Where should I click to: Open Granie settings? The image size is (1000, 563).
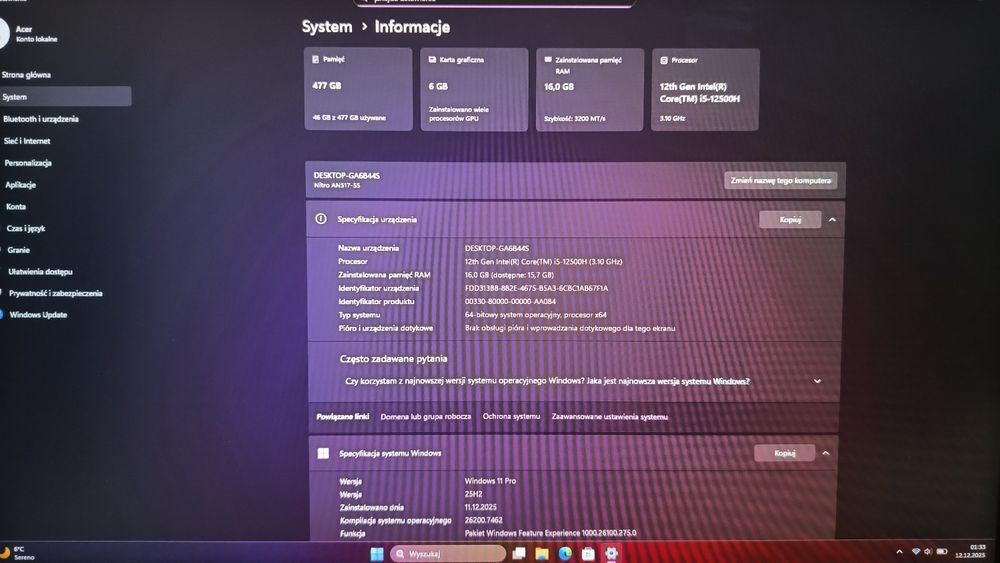click(x=18, y=250)
